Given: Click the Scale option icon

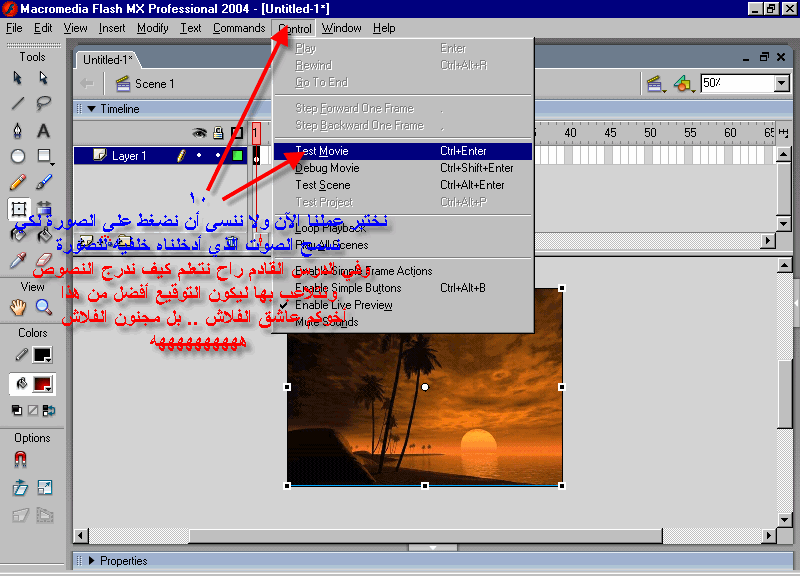Looking at the screenshot, I should pos(45,488).
